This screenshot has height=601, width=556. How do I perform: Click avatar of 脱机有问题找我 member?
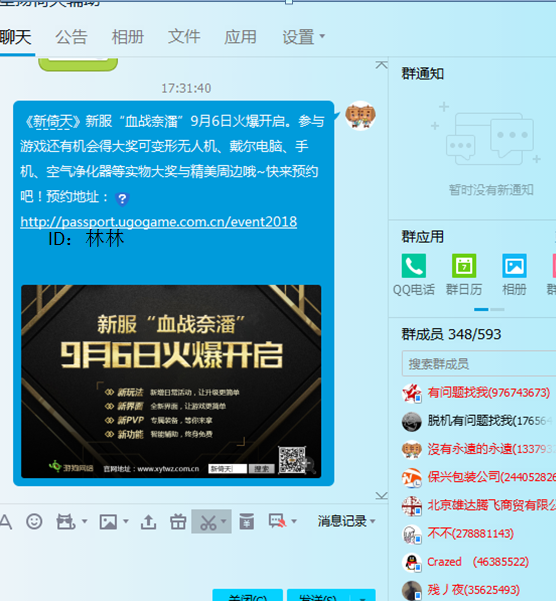(412, 421)
